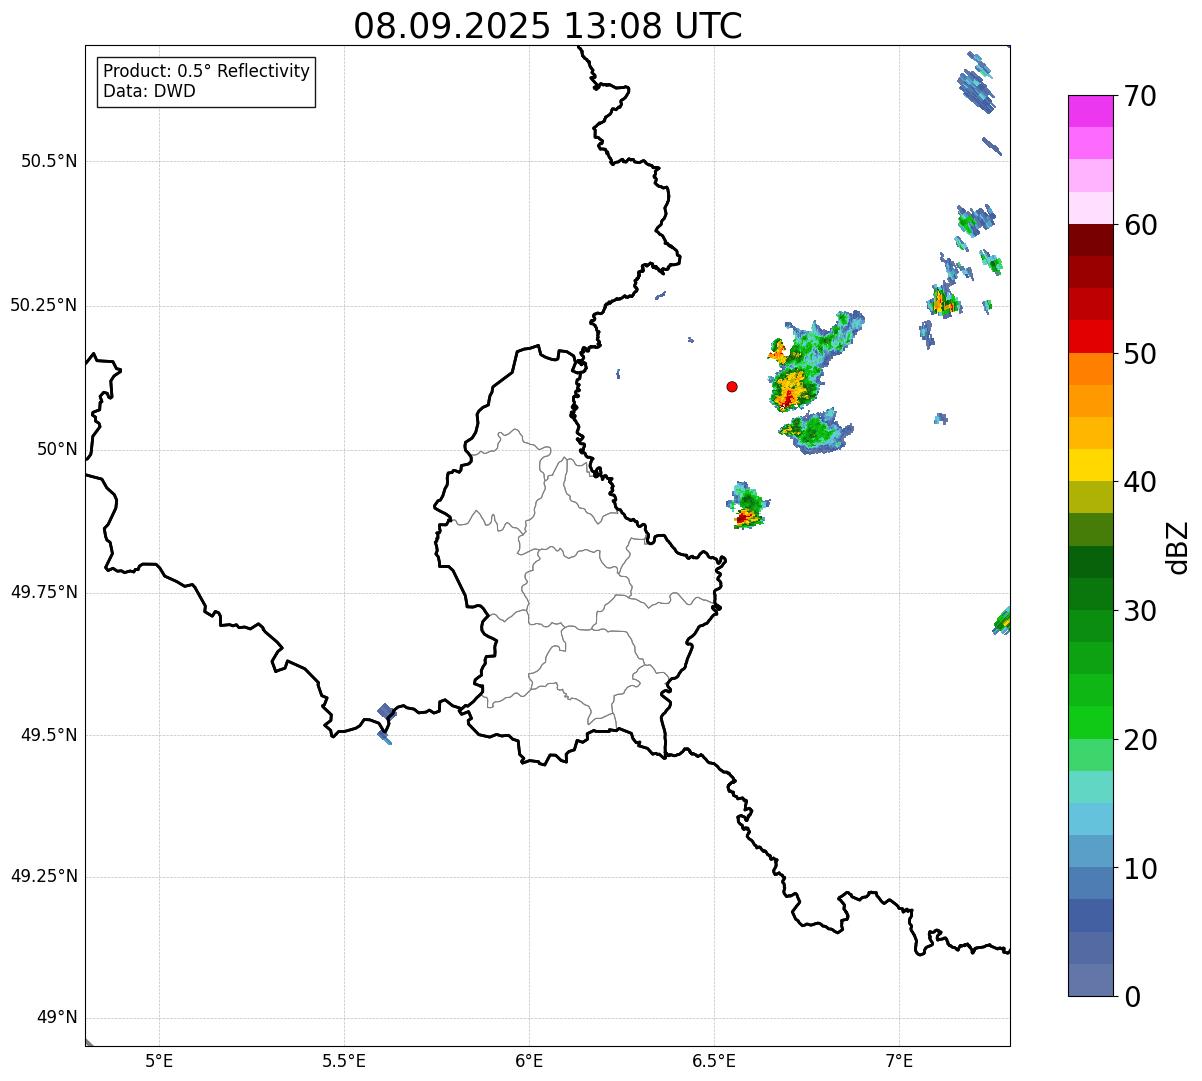This screenshot has height=1081, width=1202.
Task: Click the blue diamond echo near 5.6°E
Action: [386, 711]
